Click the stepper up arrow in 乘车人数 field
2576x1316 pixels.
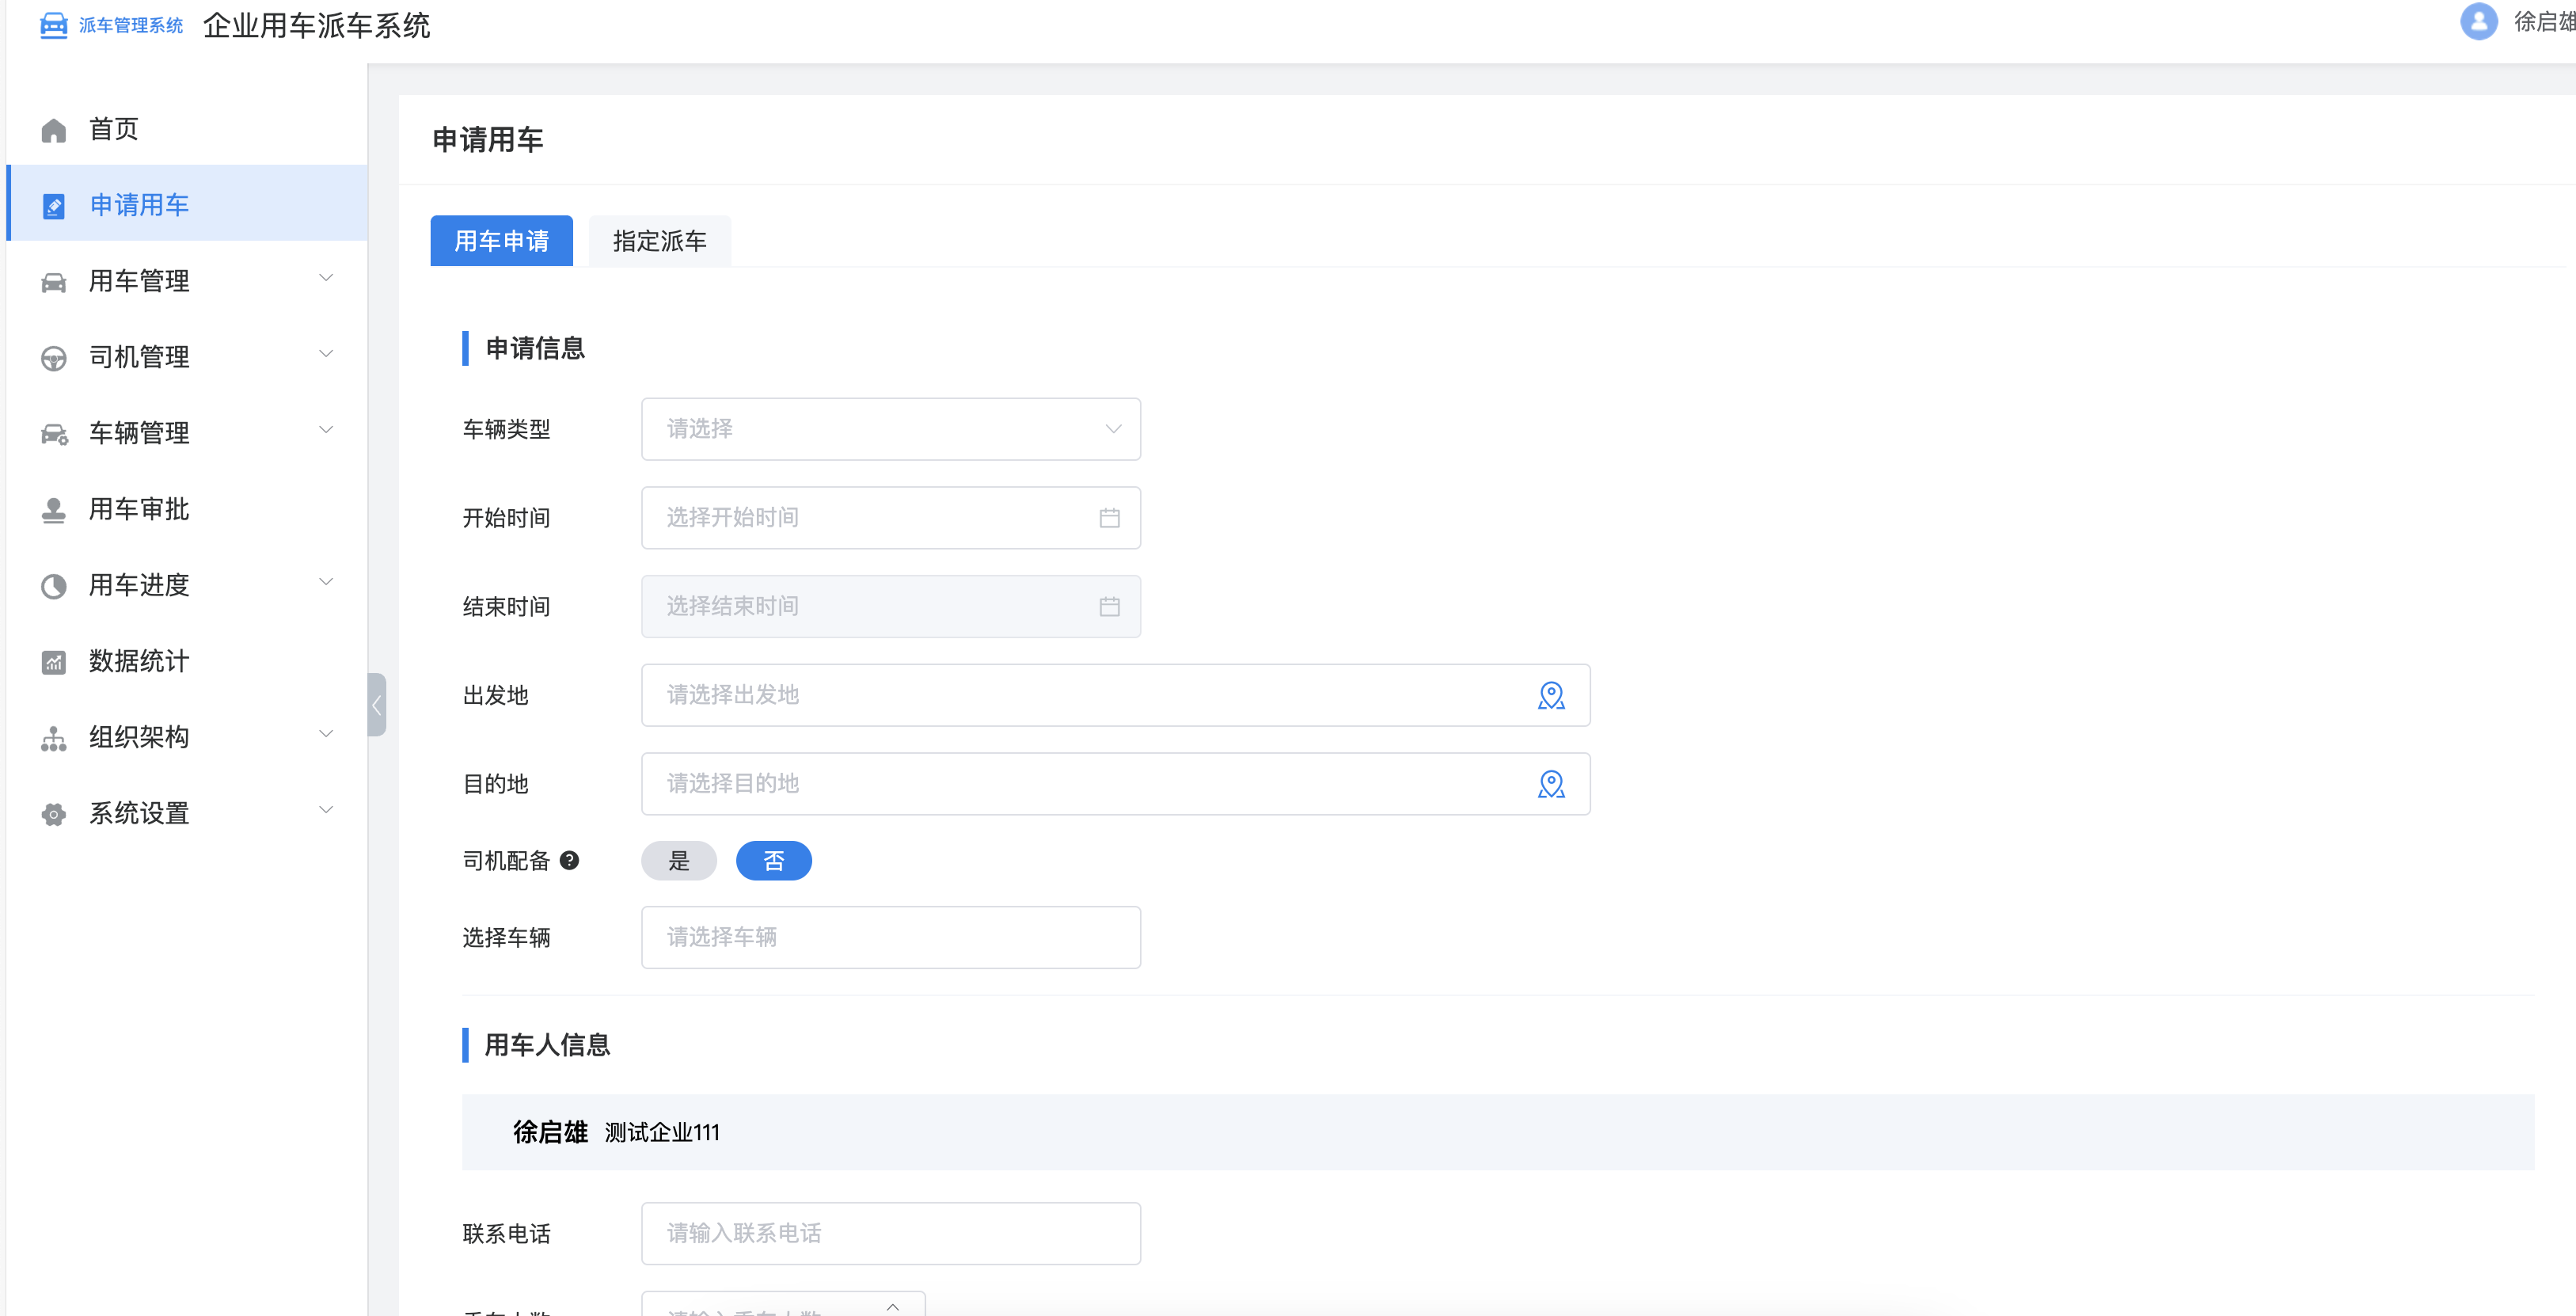click(893, 1306)
